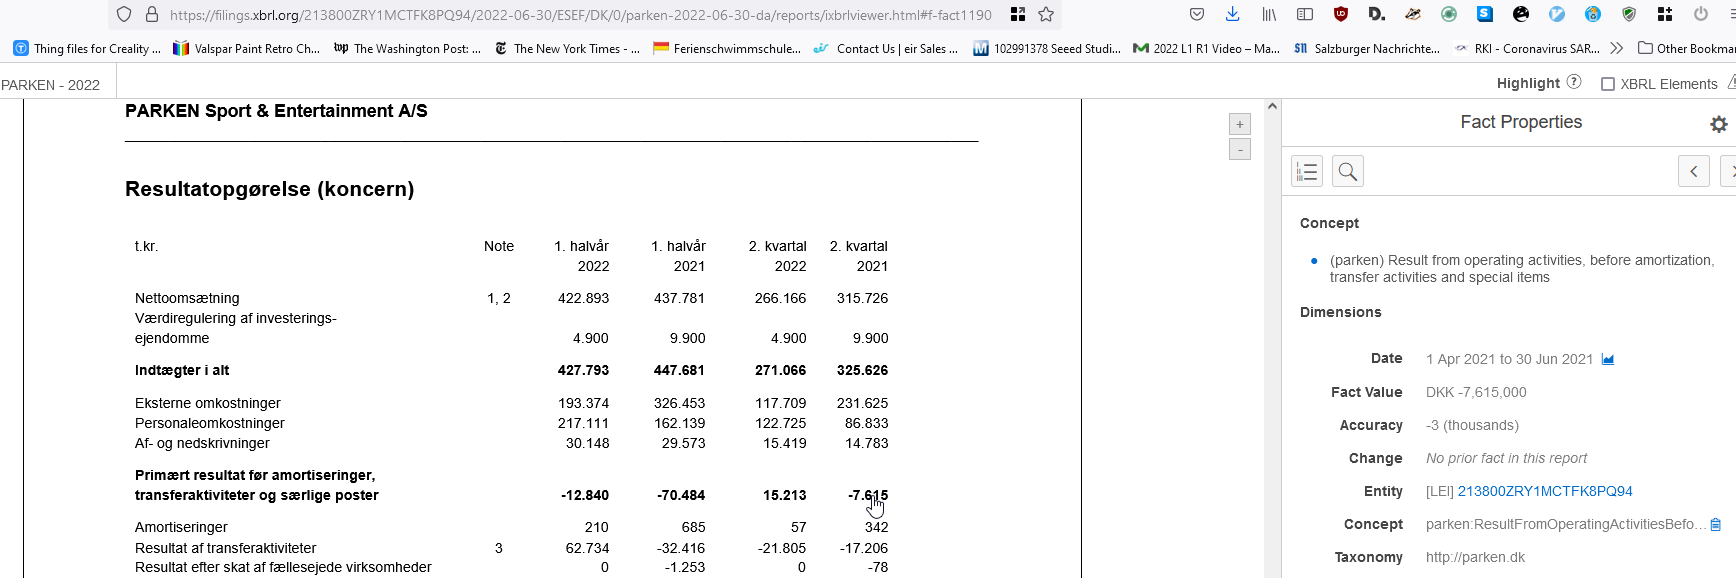Click the taxonomy value http://parken.dk
The width and height of the screenshot is (1736, 578).
point(1475,557)
